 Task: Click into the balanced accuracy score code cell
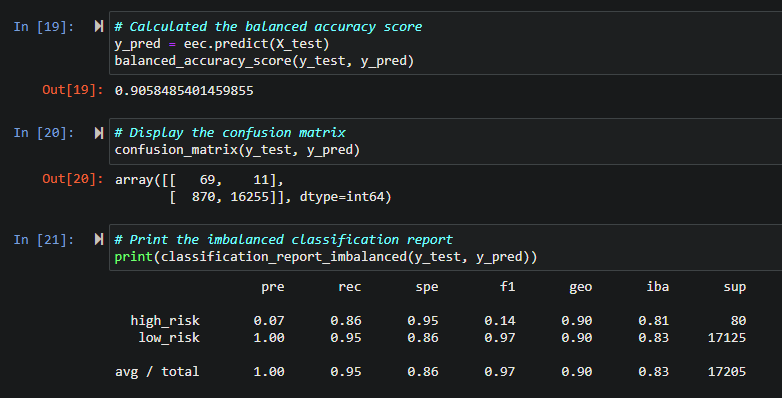445,43
